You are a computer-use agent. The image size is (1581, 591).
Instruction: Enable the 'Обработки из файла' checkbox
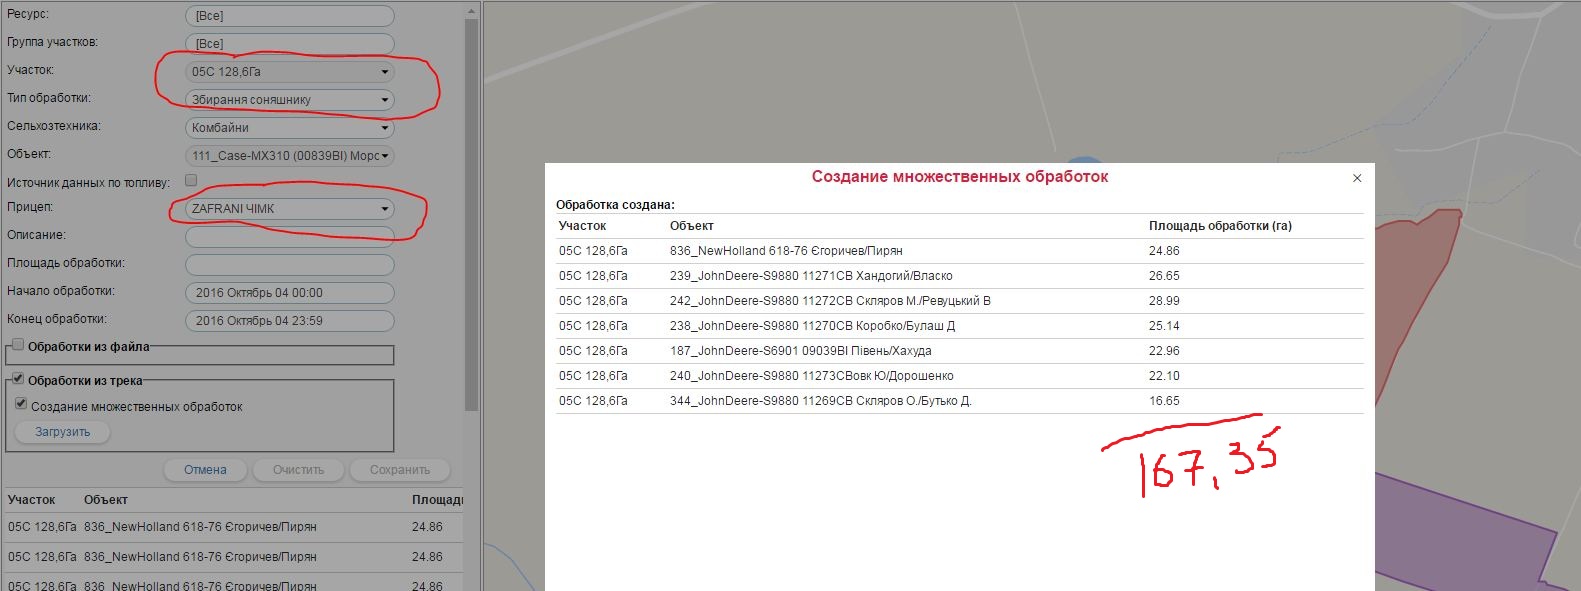coord(18,345)
